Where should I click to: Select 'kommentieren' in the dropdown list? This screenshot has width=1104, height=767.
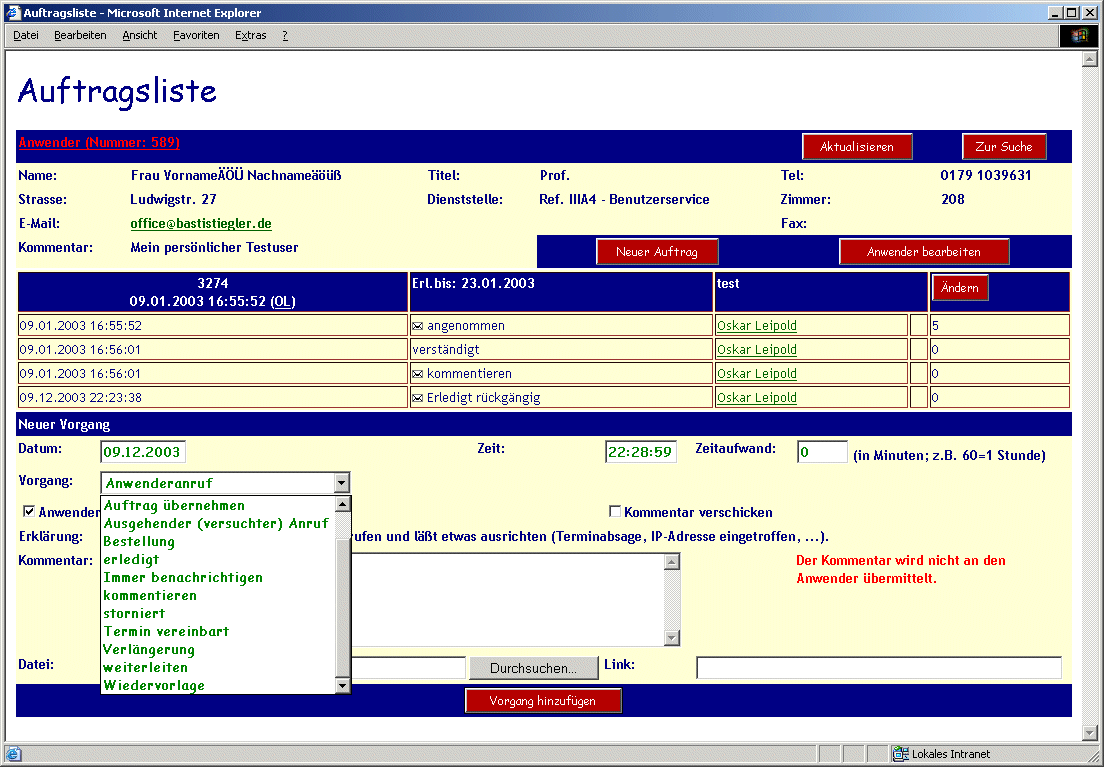tap(150, 596)
